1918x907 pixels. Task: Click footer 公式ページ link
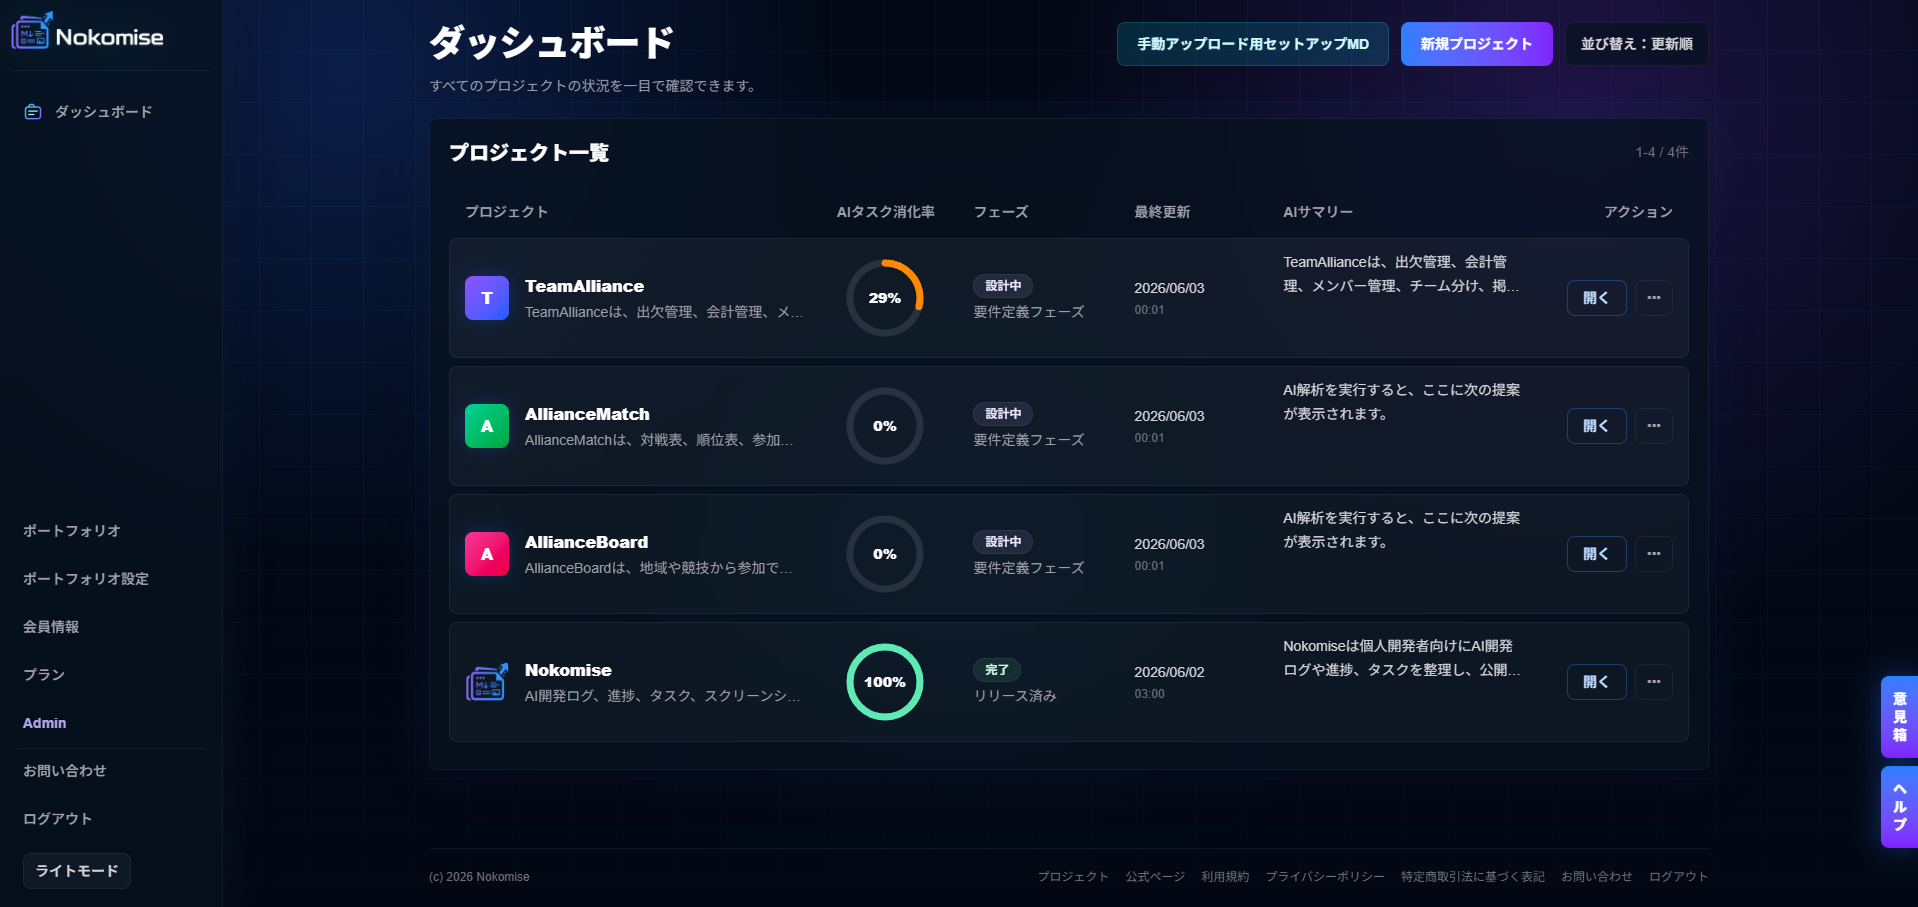click(x=1155, y=877)
